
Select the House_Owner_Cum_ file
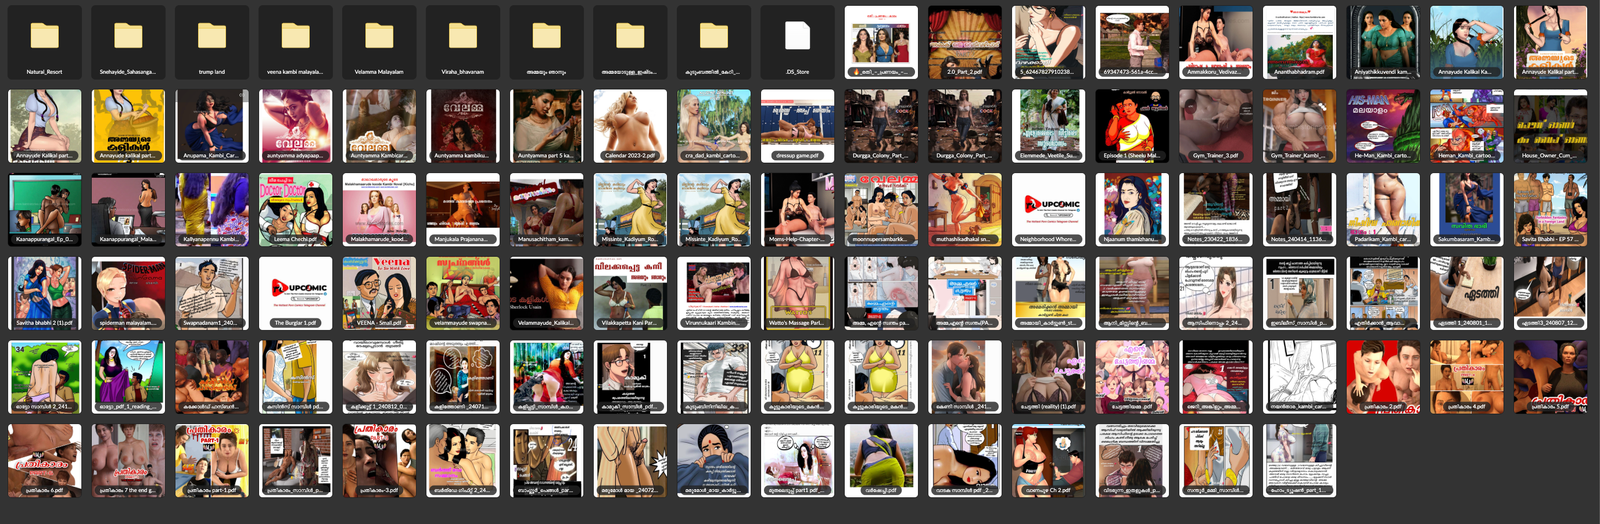[1551, 127]
